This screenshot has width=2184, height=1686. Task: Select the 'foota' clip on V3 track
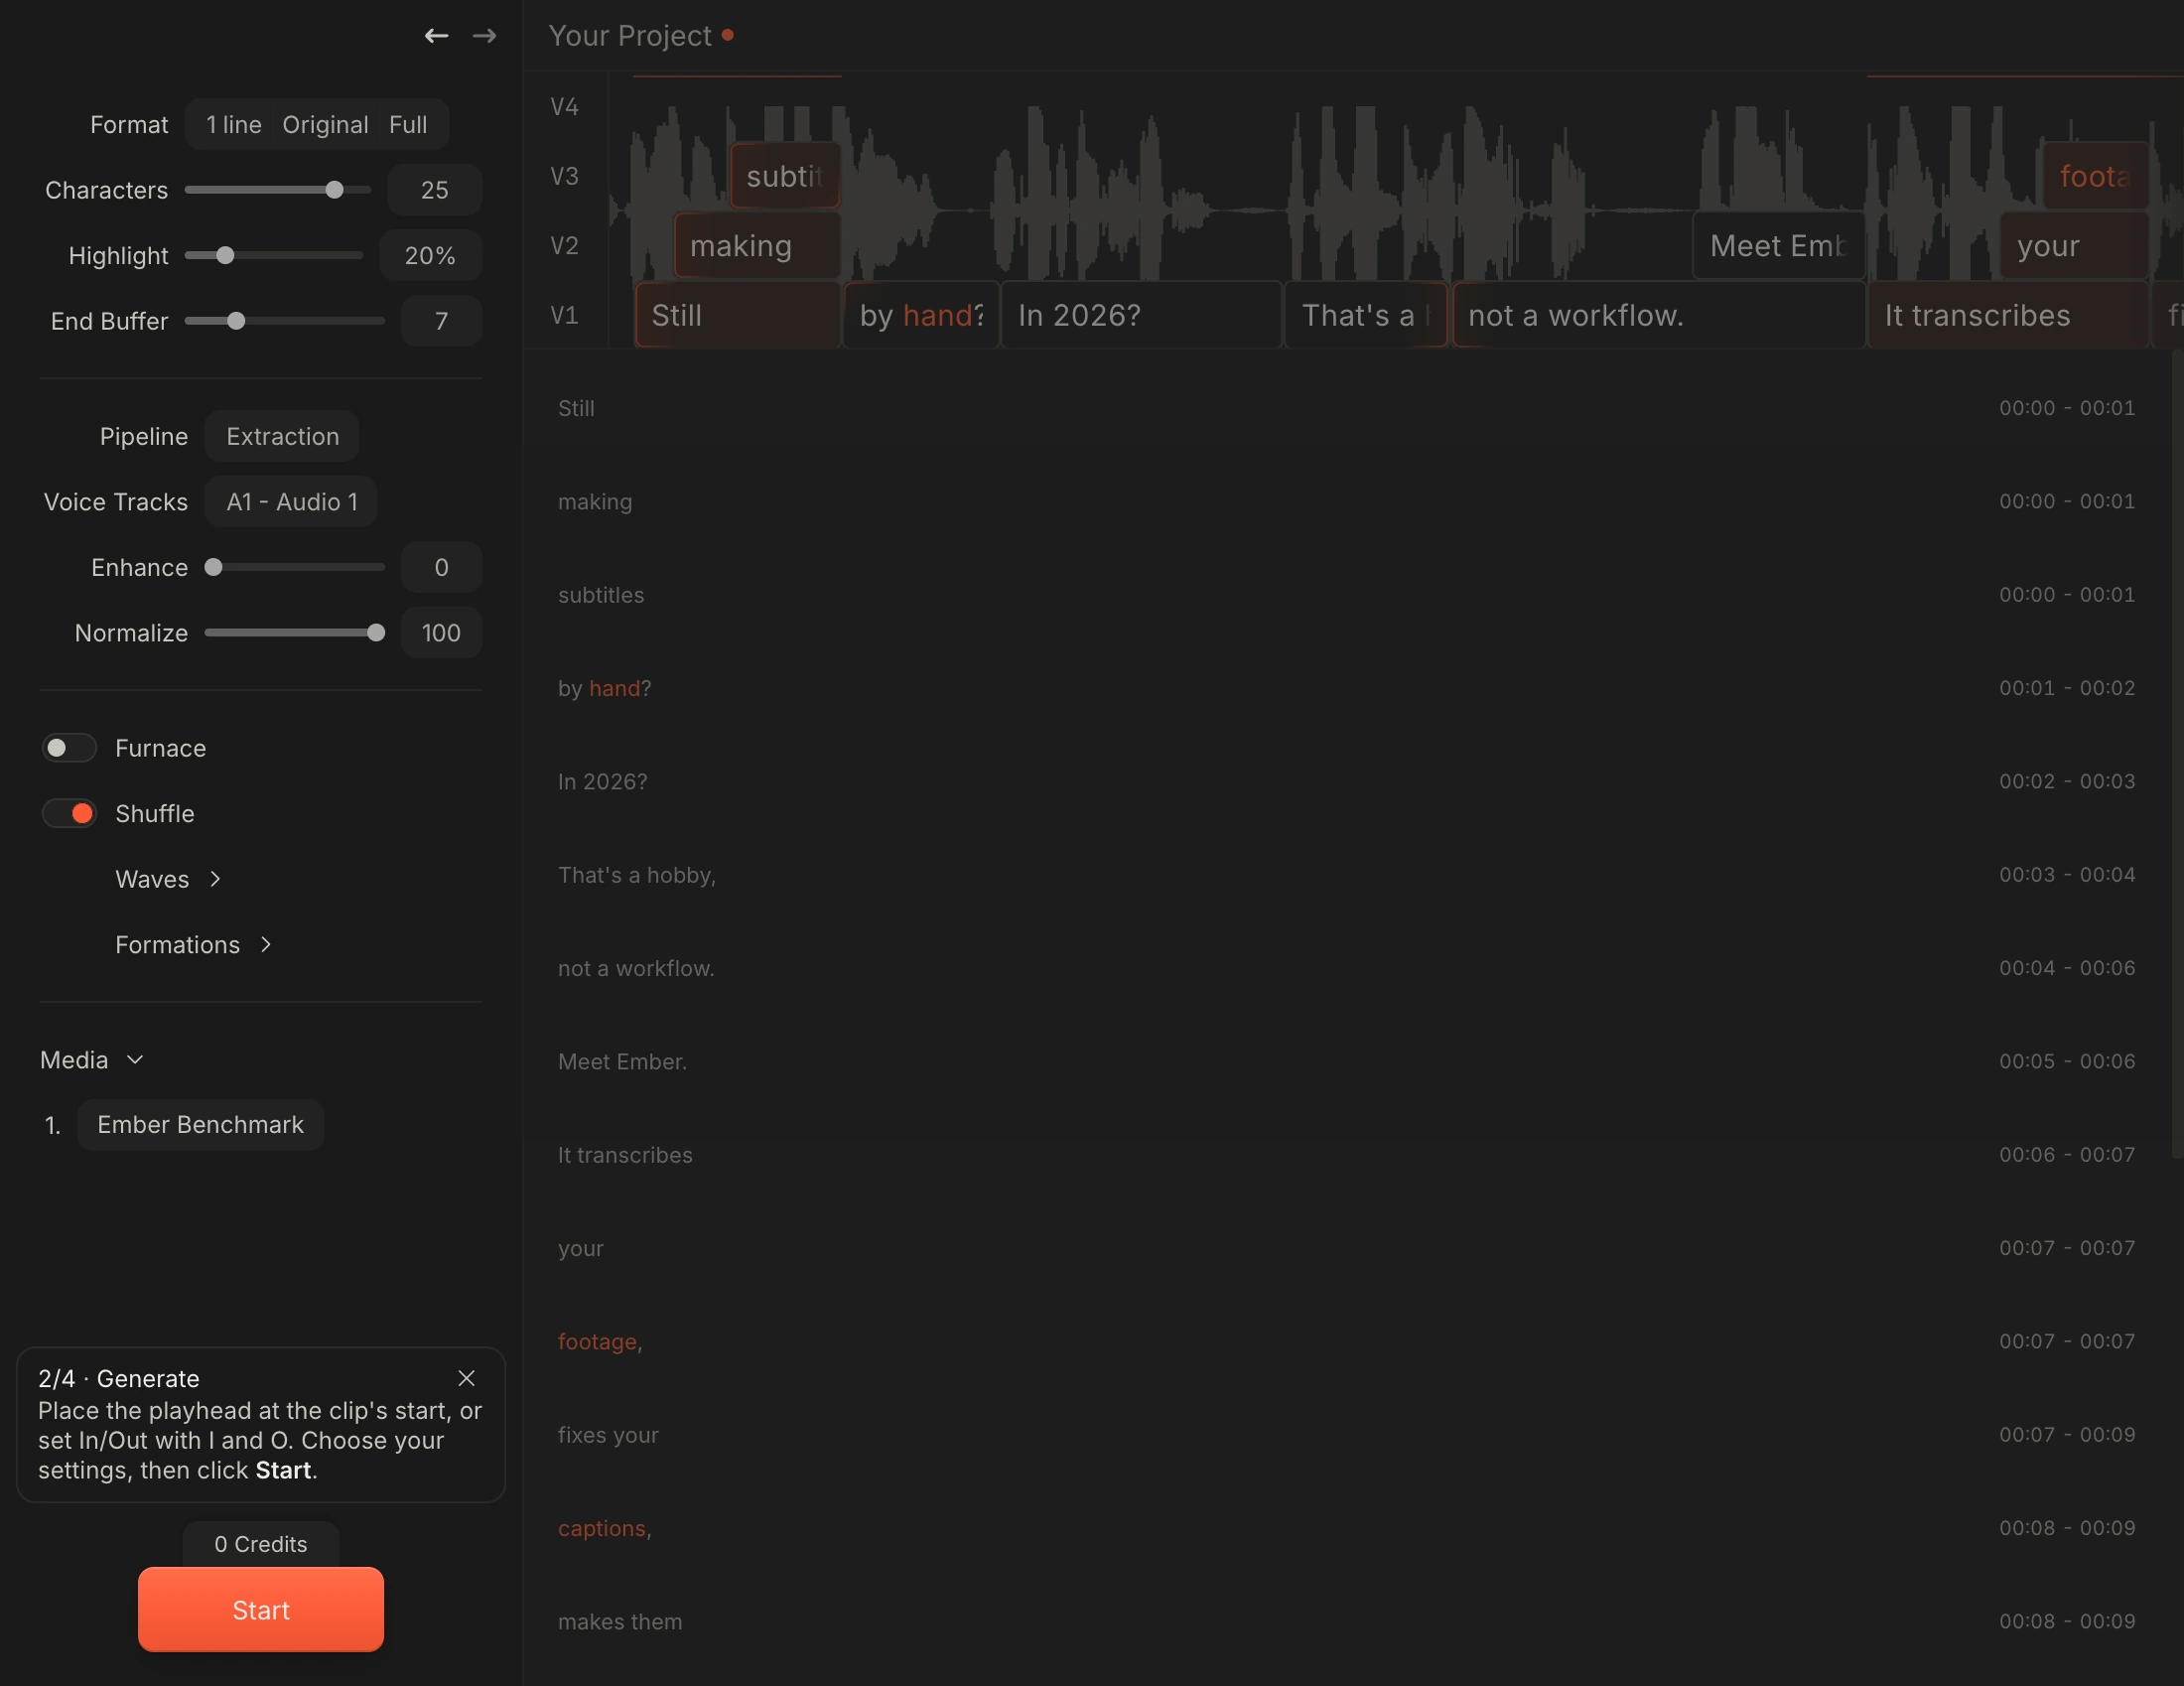coord(2095,176)
